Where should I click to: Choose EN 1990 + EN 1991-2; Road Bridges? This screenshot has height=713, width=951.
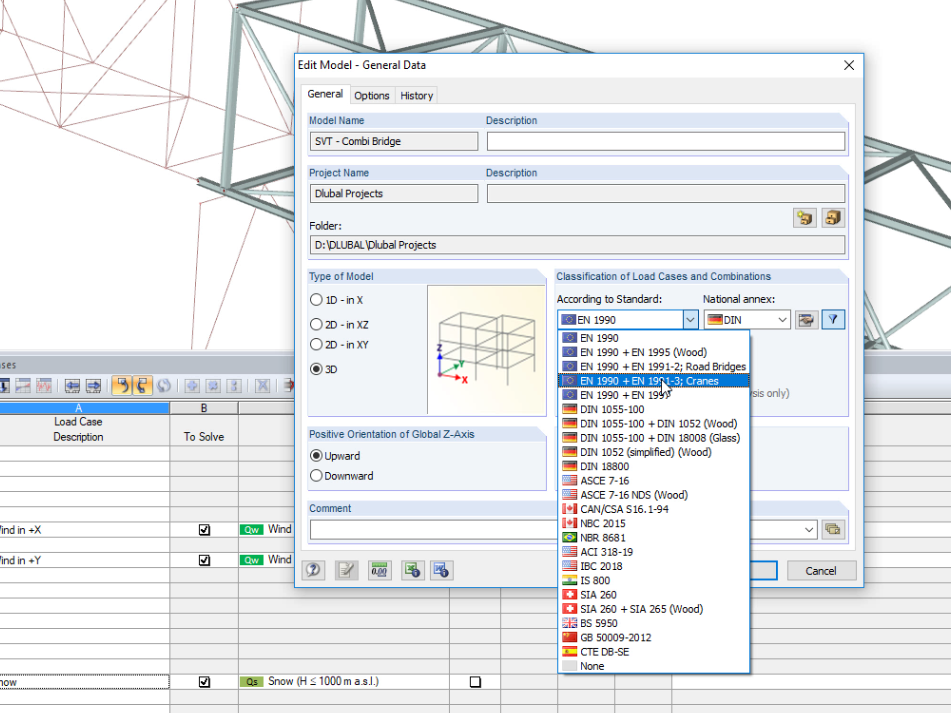point(653,367)
